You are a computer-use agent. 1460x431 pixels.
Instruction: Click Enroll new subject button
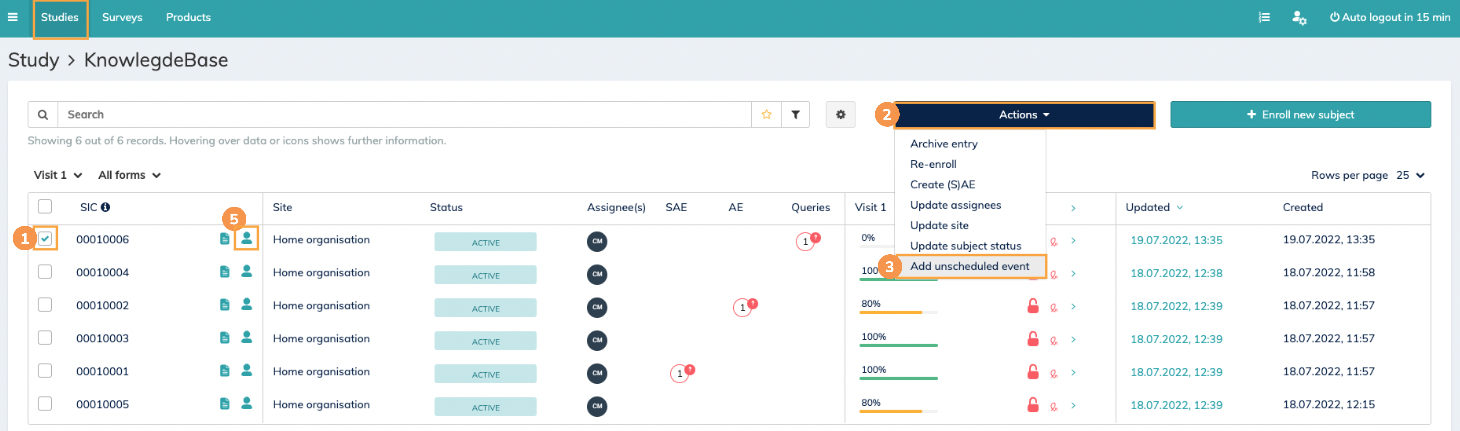coord(1300,115)
